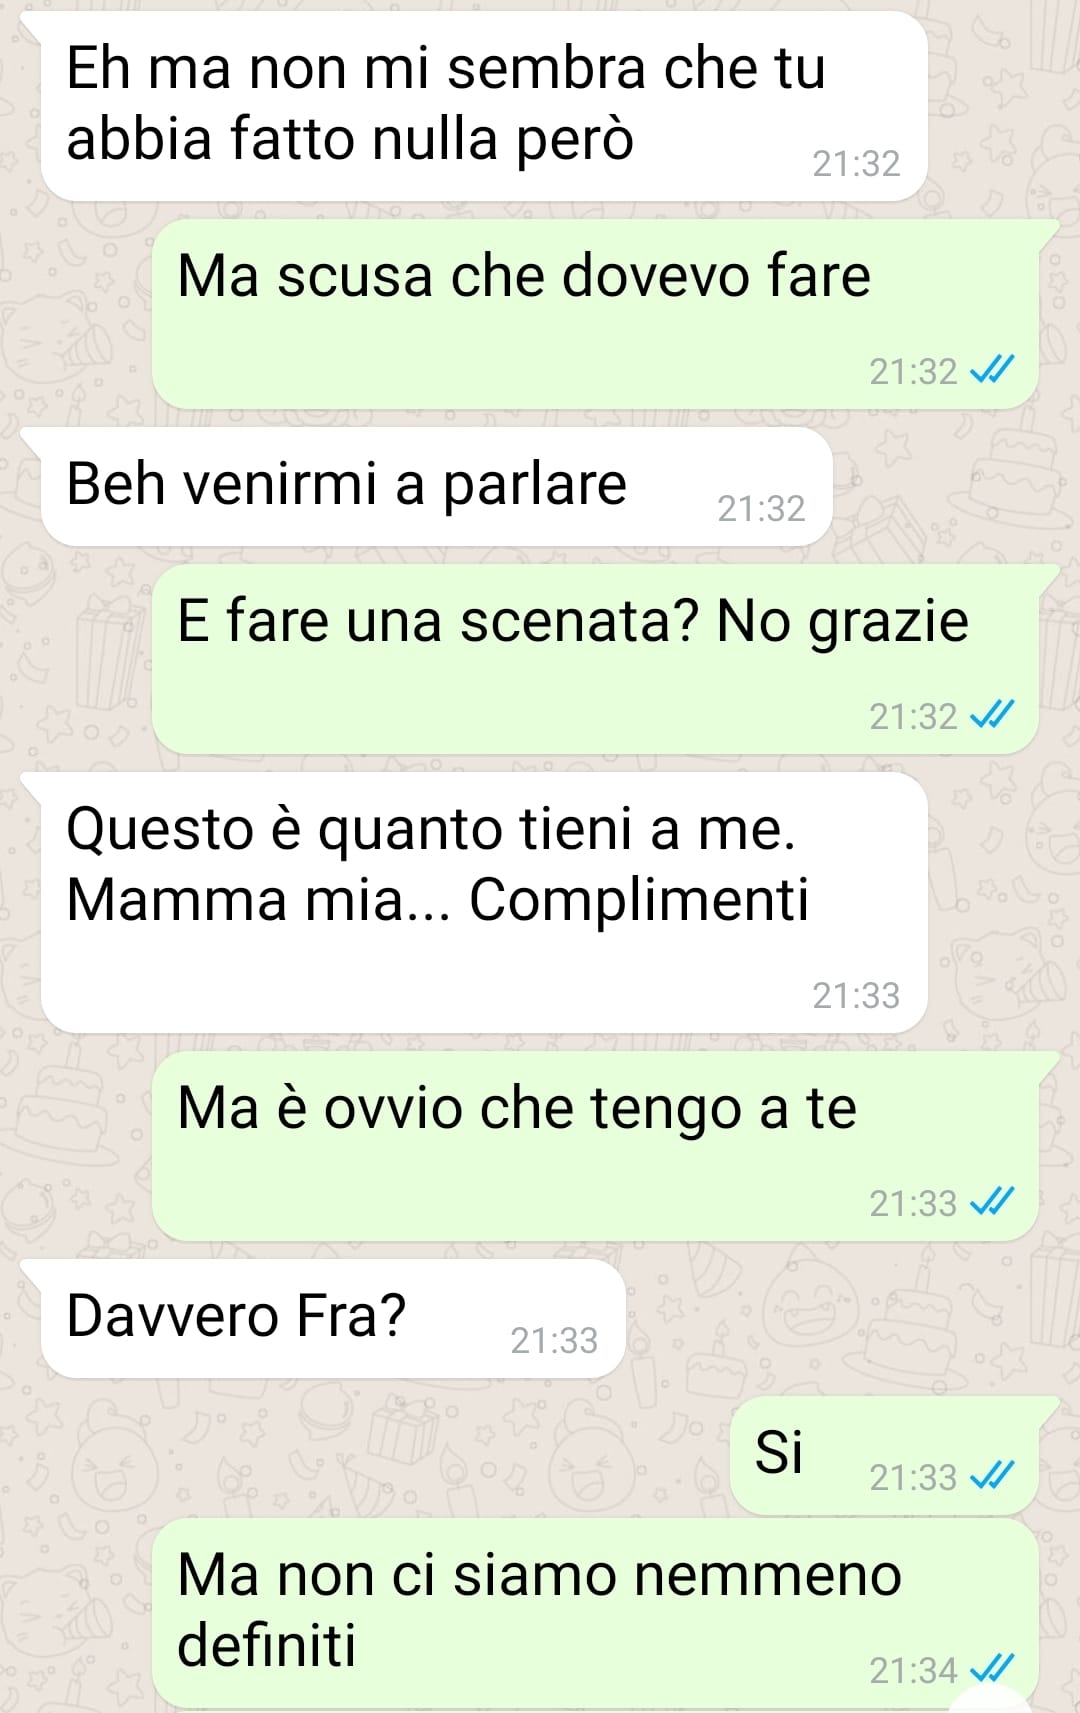Tap the short 'Si' reply bubble
The width and height of the screenshot is (1080, 1713).
point(884,1456)
